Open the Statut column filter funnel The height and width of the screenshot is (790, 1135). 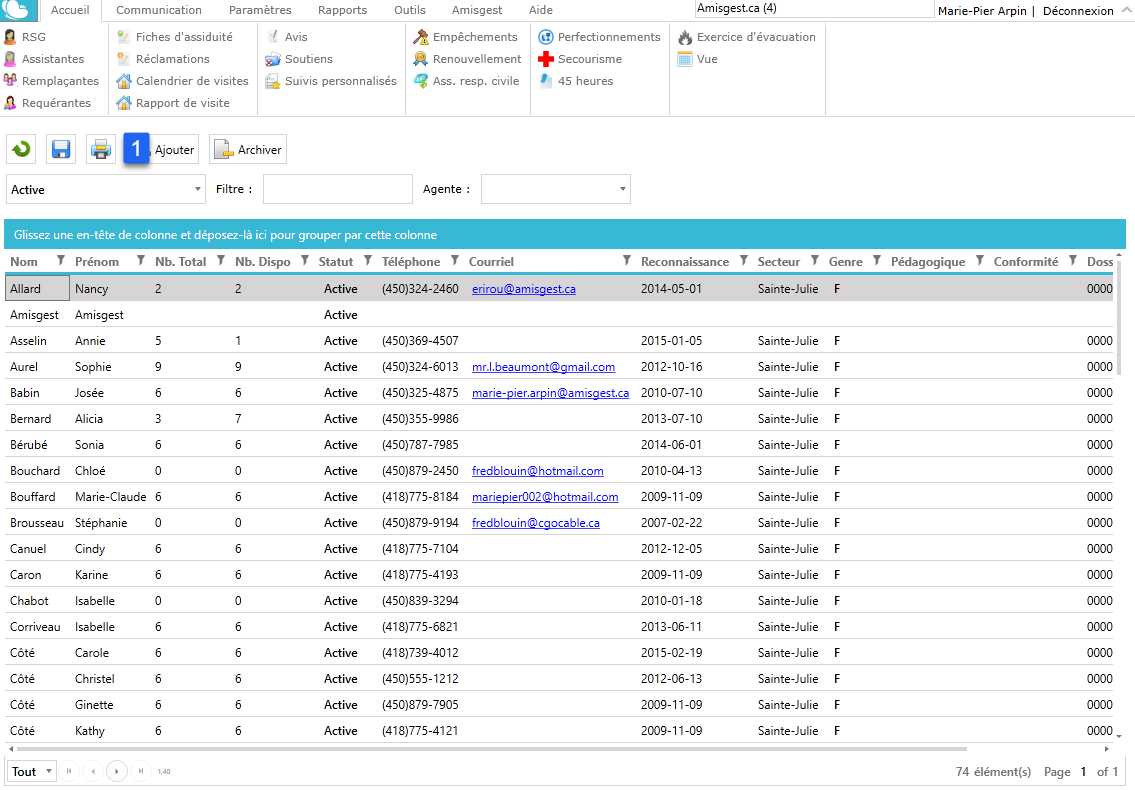tap(366, 261)
